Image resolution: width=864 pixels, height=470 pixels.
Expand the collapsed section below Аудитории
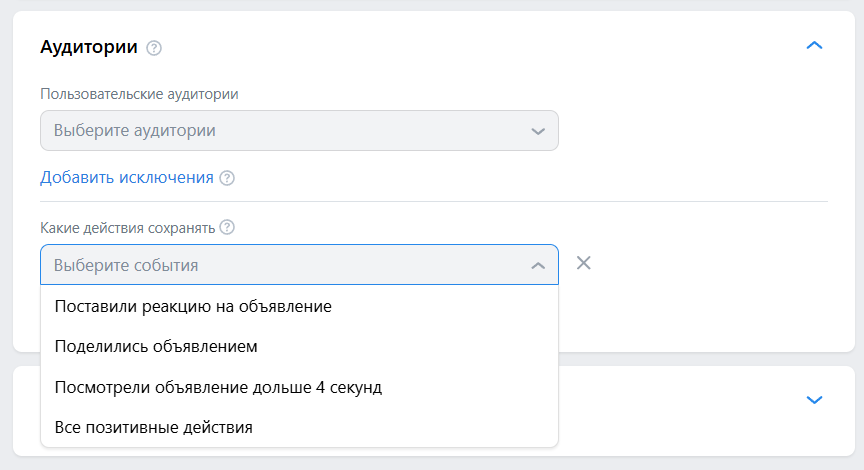coord(814,400)
